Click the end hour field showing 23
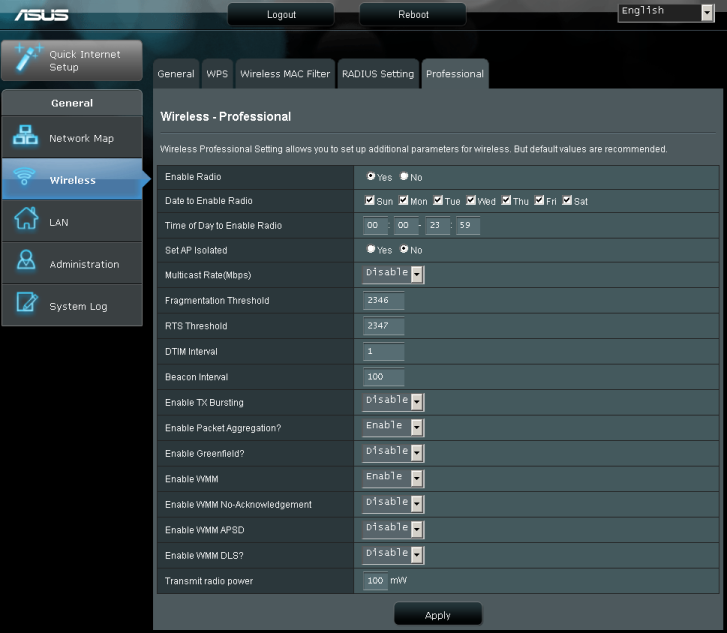 (x=438, y=225)
